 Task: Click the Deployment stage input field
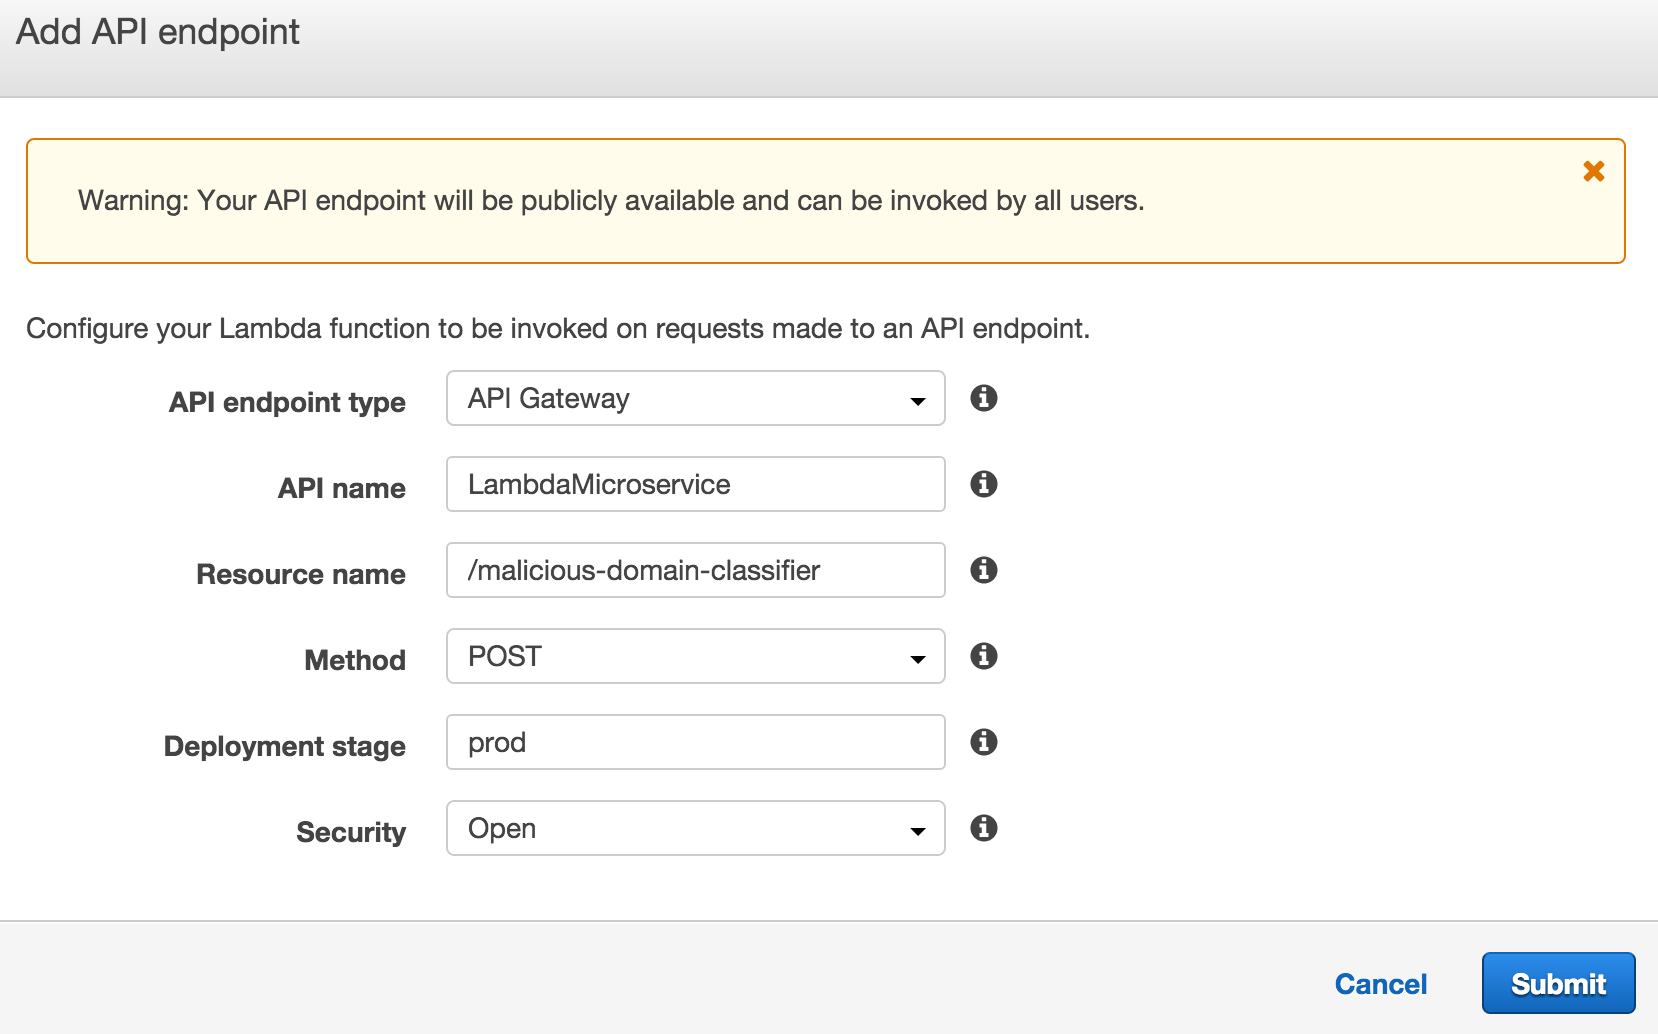coord(695,742)
